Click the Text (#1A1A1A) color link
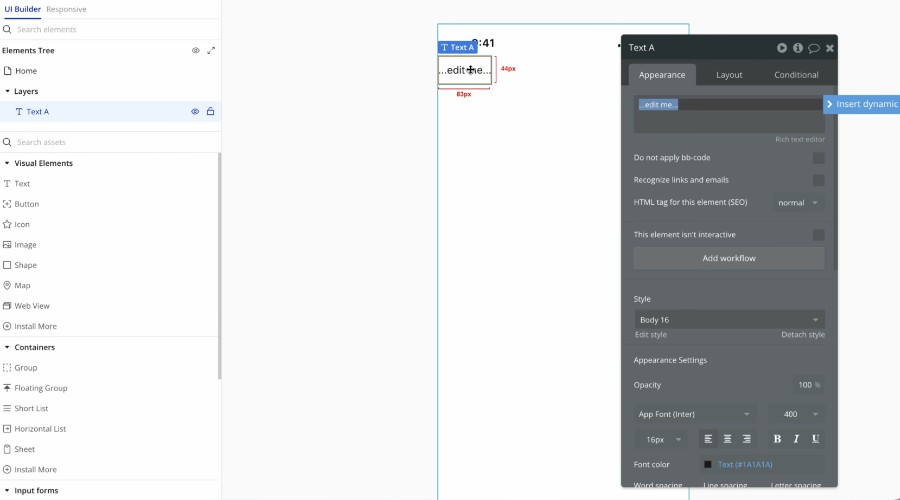This screenshot has height=500, width=900. (745, 464)
